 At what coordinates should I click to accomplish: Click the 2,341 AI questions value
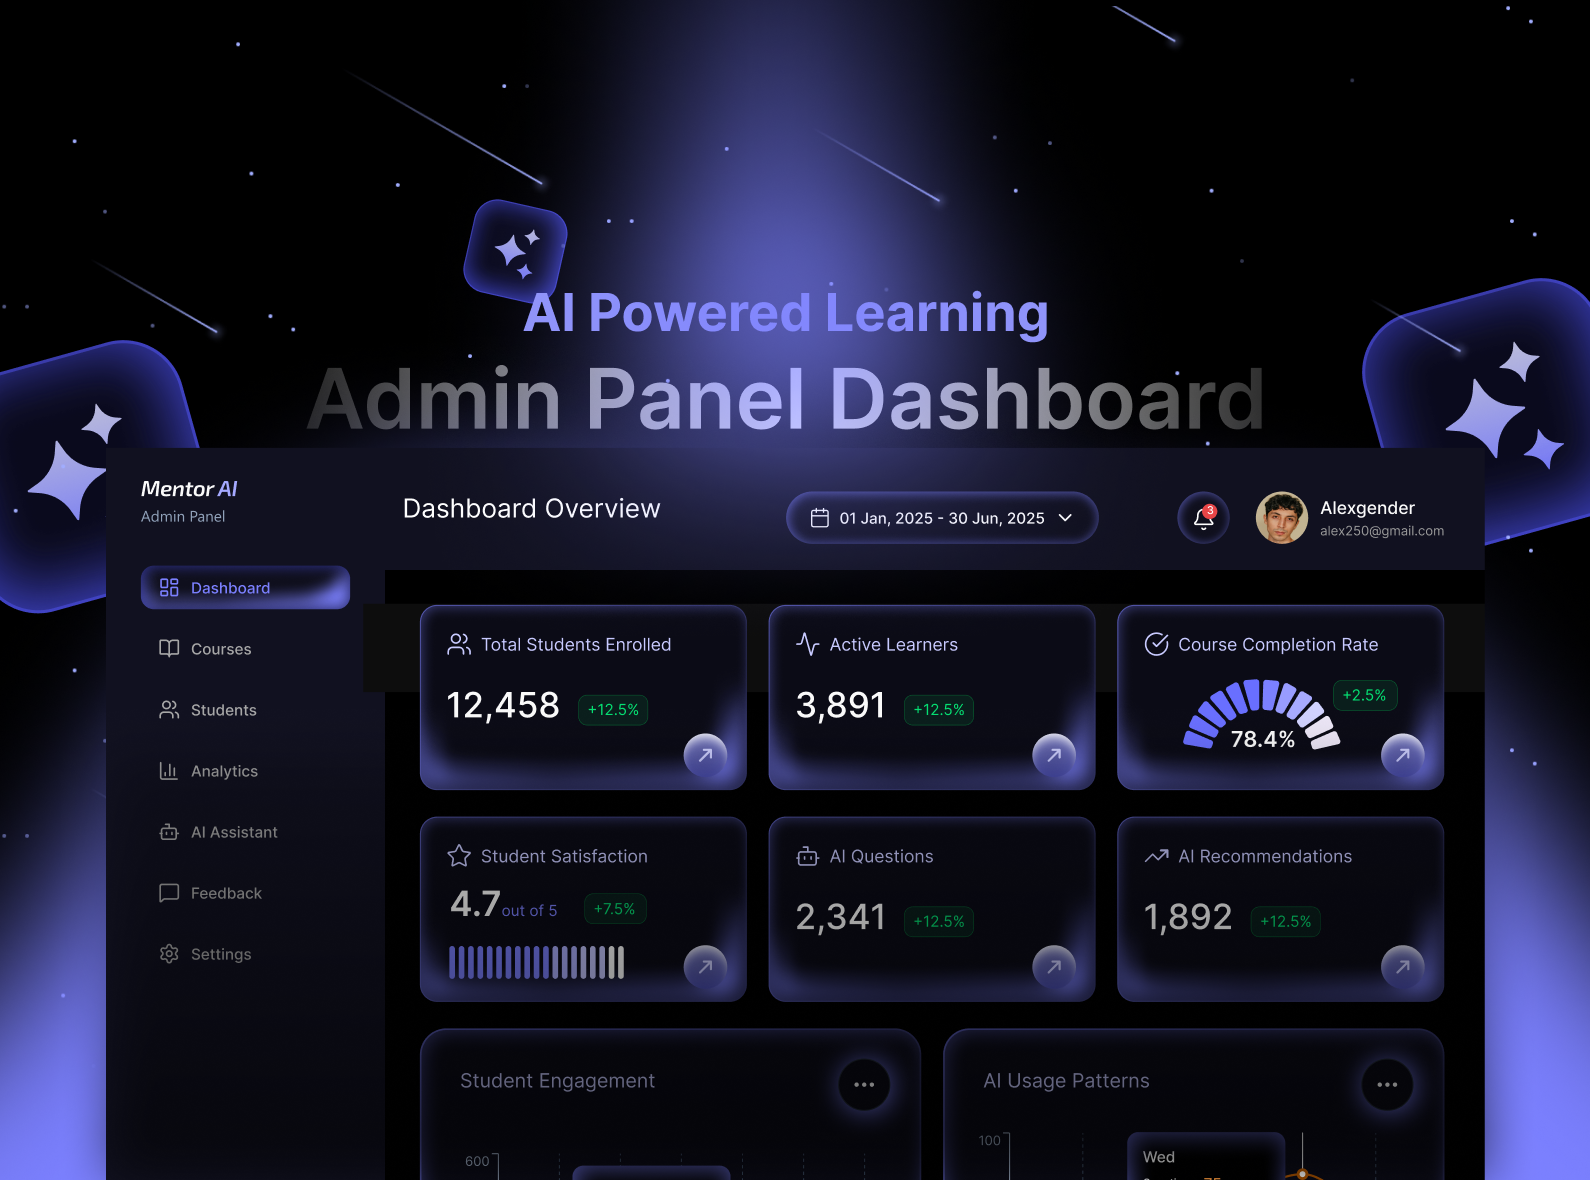tap(841, 918)
